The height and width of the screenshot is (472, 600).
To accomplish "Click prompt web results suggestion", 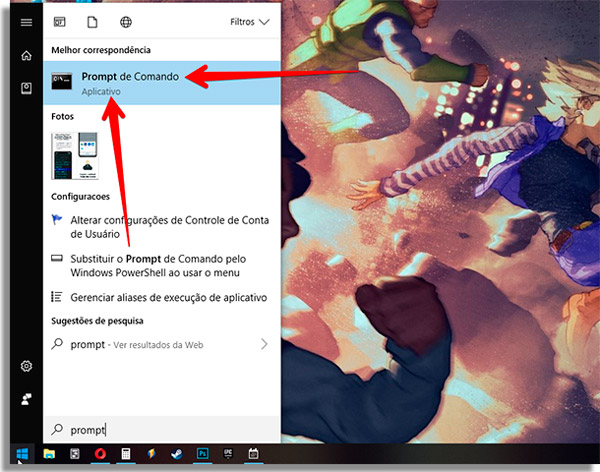I will (162, 345).
